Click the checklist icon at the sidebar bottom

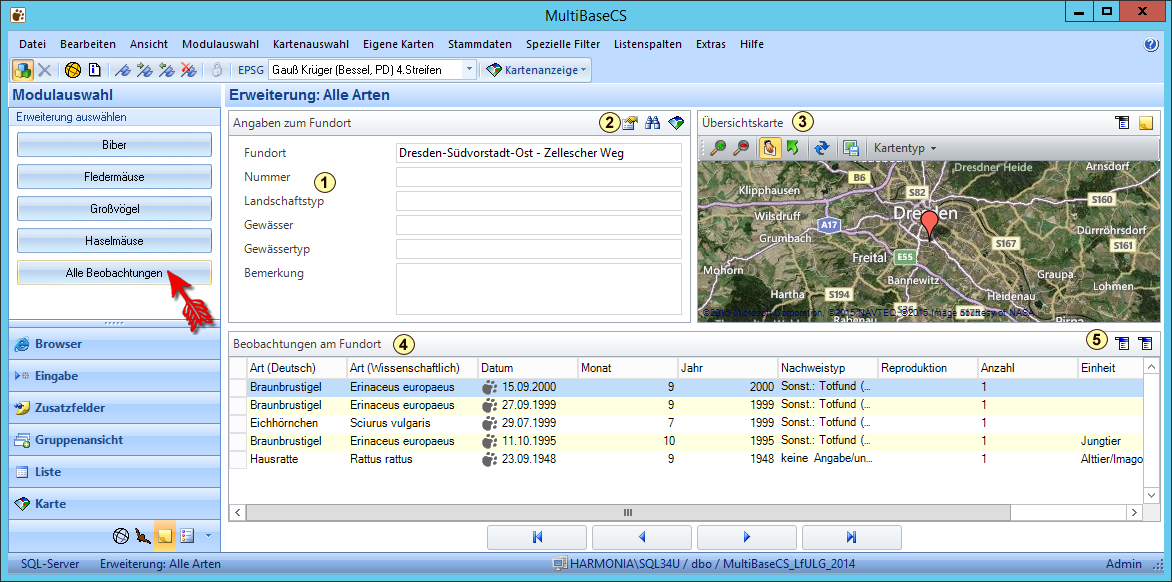tap(188, 536)
